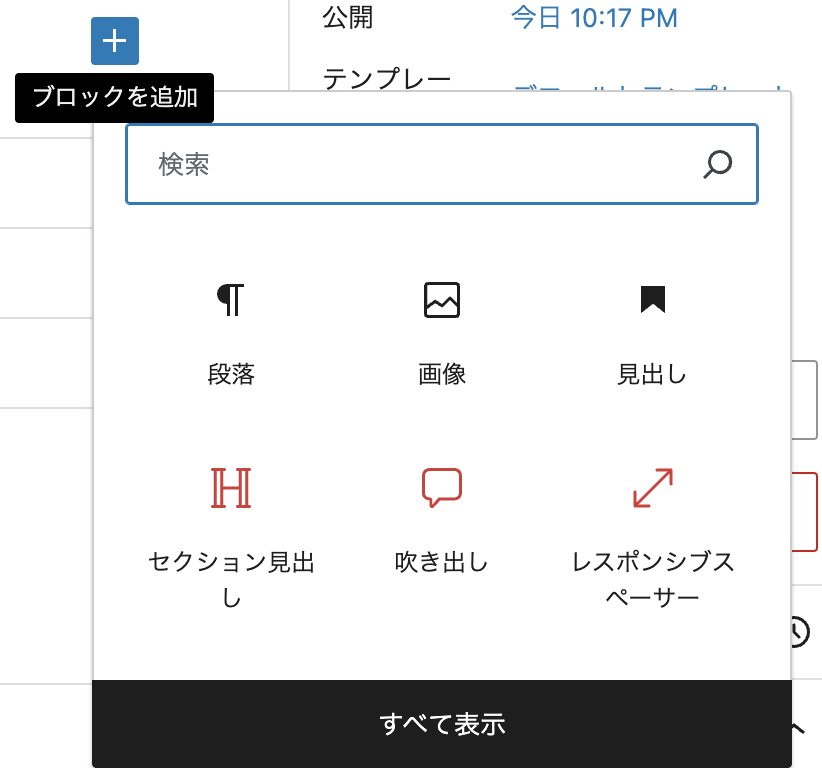Click the 段落 block label
Viewport: 822px width, 768px height.
(231, 375)
